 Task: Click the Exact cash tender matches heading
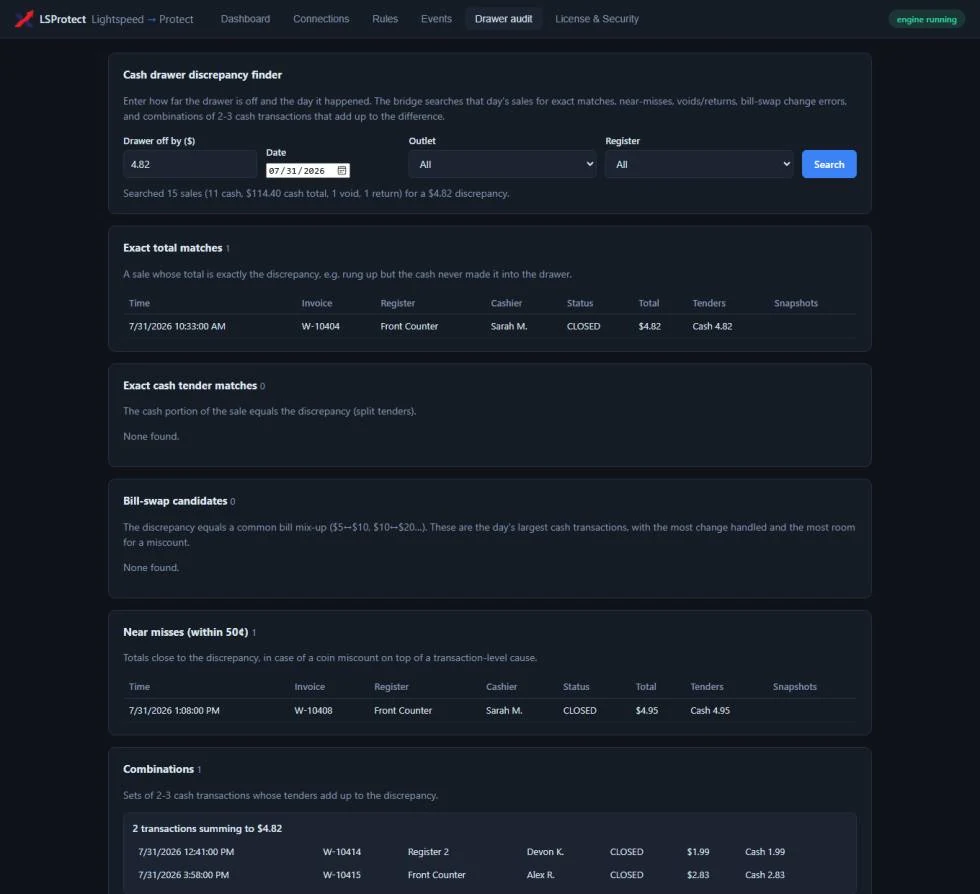(190, 386)
